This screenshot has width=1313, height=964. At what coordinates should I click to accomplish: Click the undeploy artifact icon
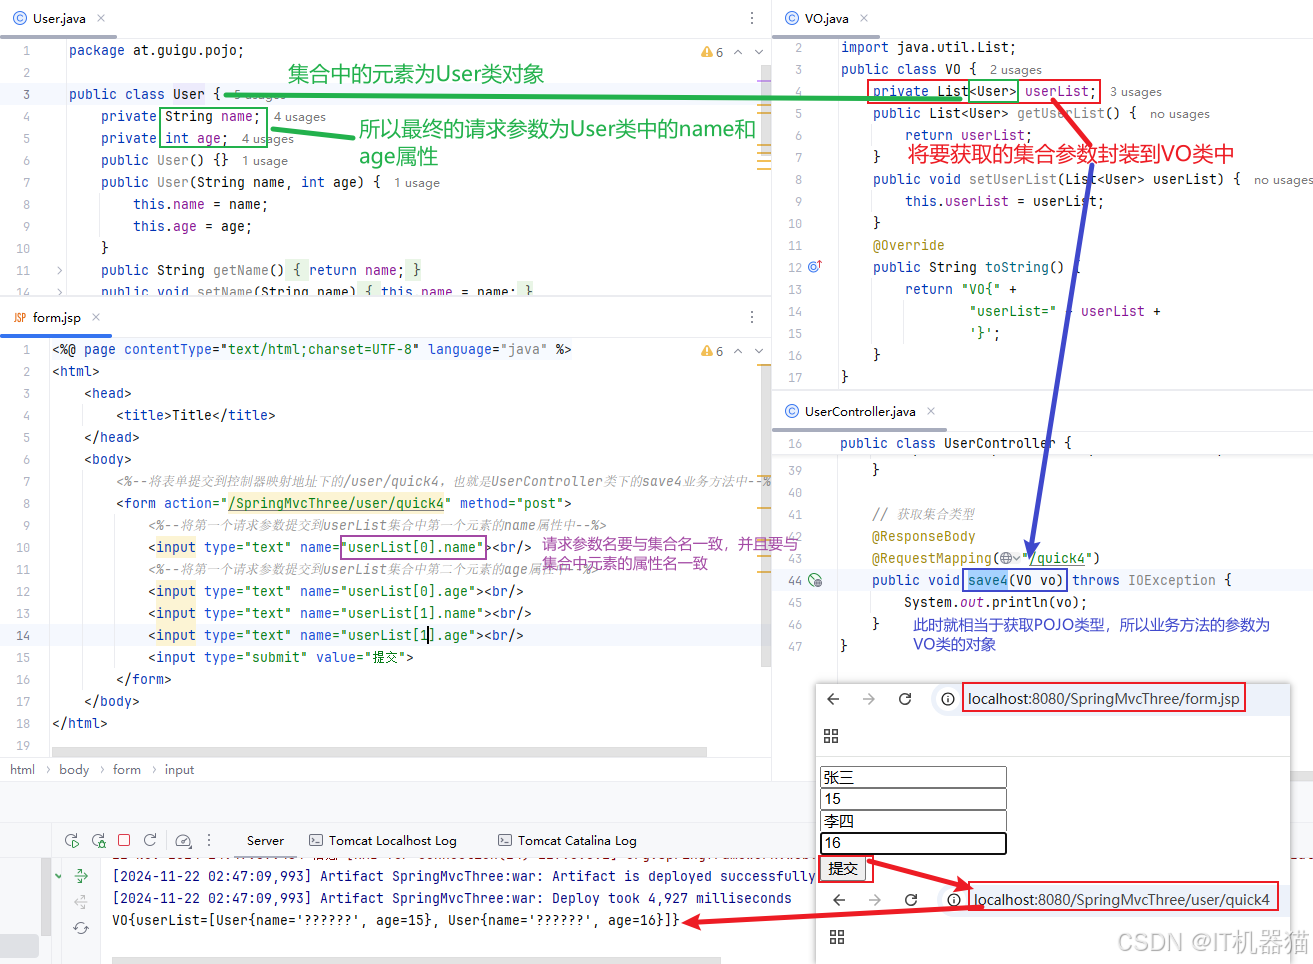click(81, 902)
